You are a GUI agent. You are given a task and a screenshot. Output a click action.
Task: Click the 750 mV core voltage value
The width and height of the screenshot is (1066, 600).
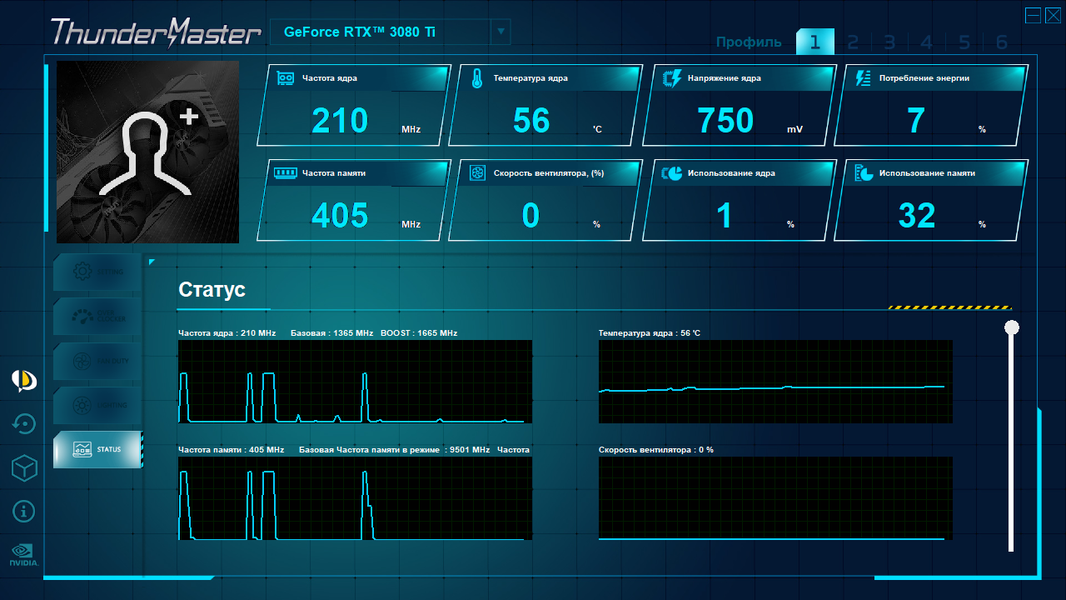[725, 121]
